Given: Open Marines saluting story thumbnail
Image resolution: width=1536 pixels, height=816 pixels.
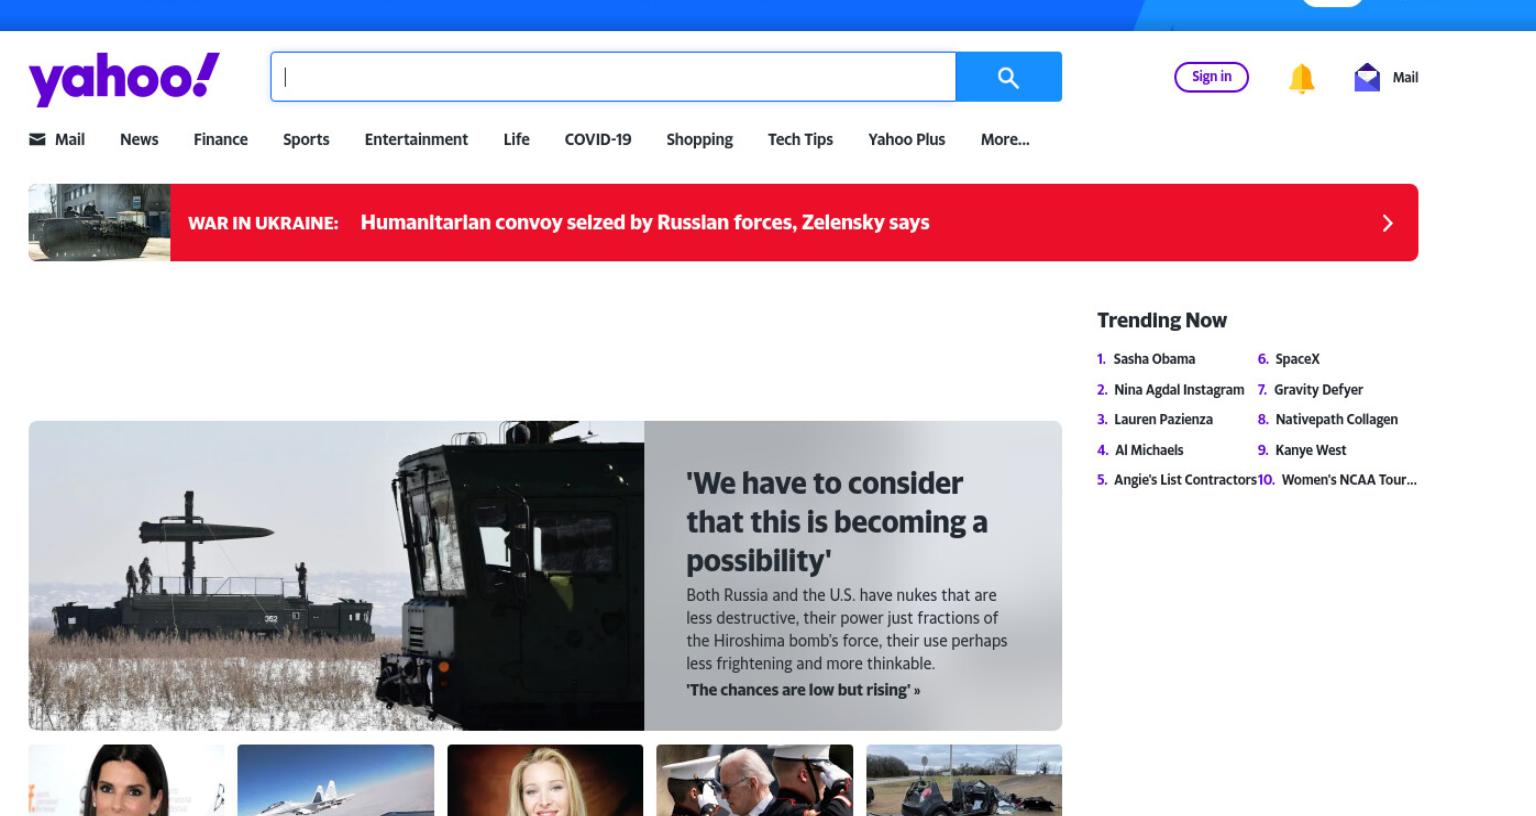Looking at the screenshot, I should (754, 780).
